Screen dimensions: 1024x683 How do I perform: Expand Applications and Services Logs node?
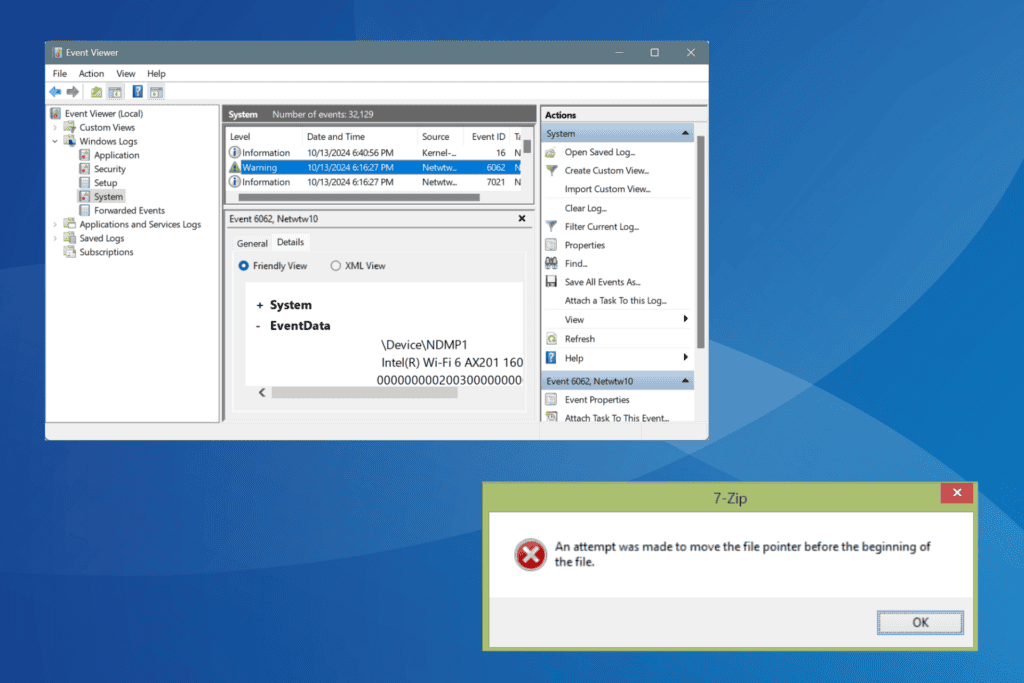pyautogui.click(x=55, y=224)
